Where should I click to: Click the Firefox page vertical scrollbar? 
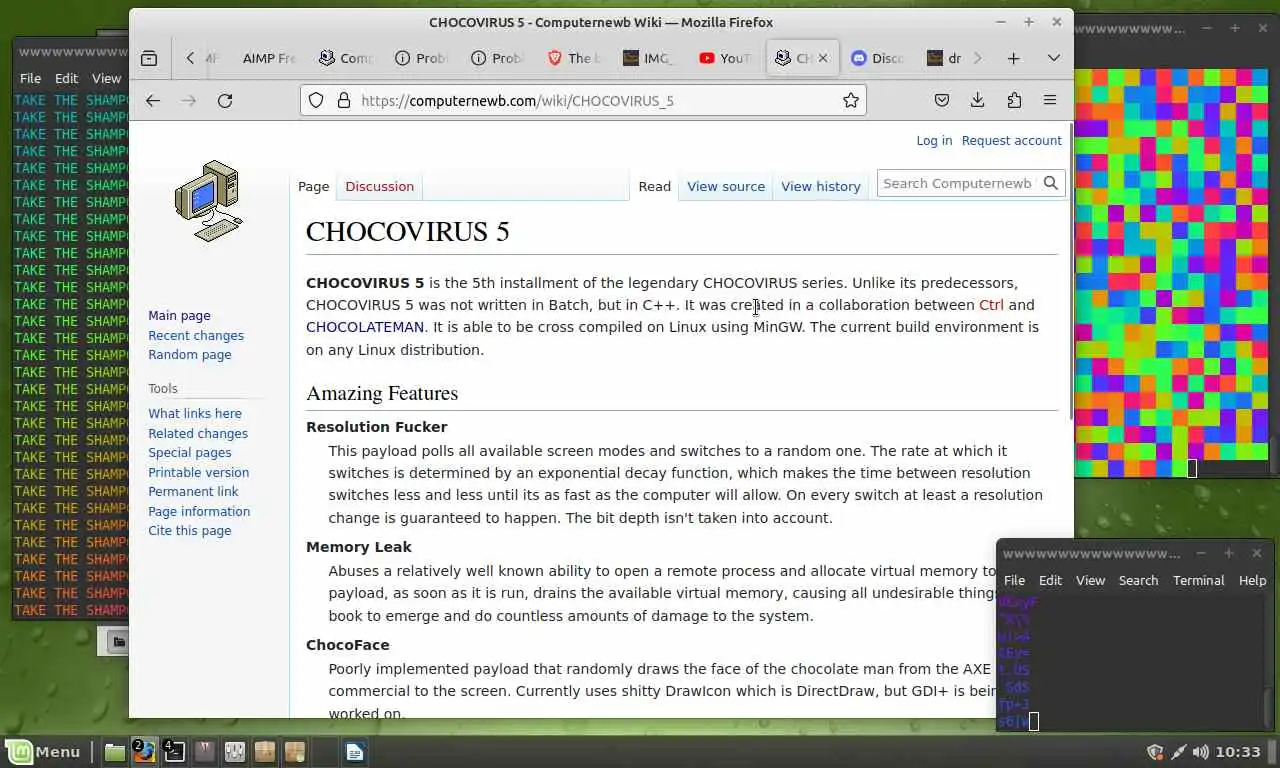(1071, 270)
